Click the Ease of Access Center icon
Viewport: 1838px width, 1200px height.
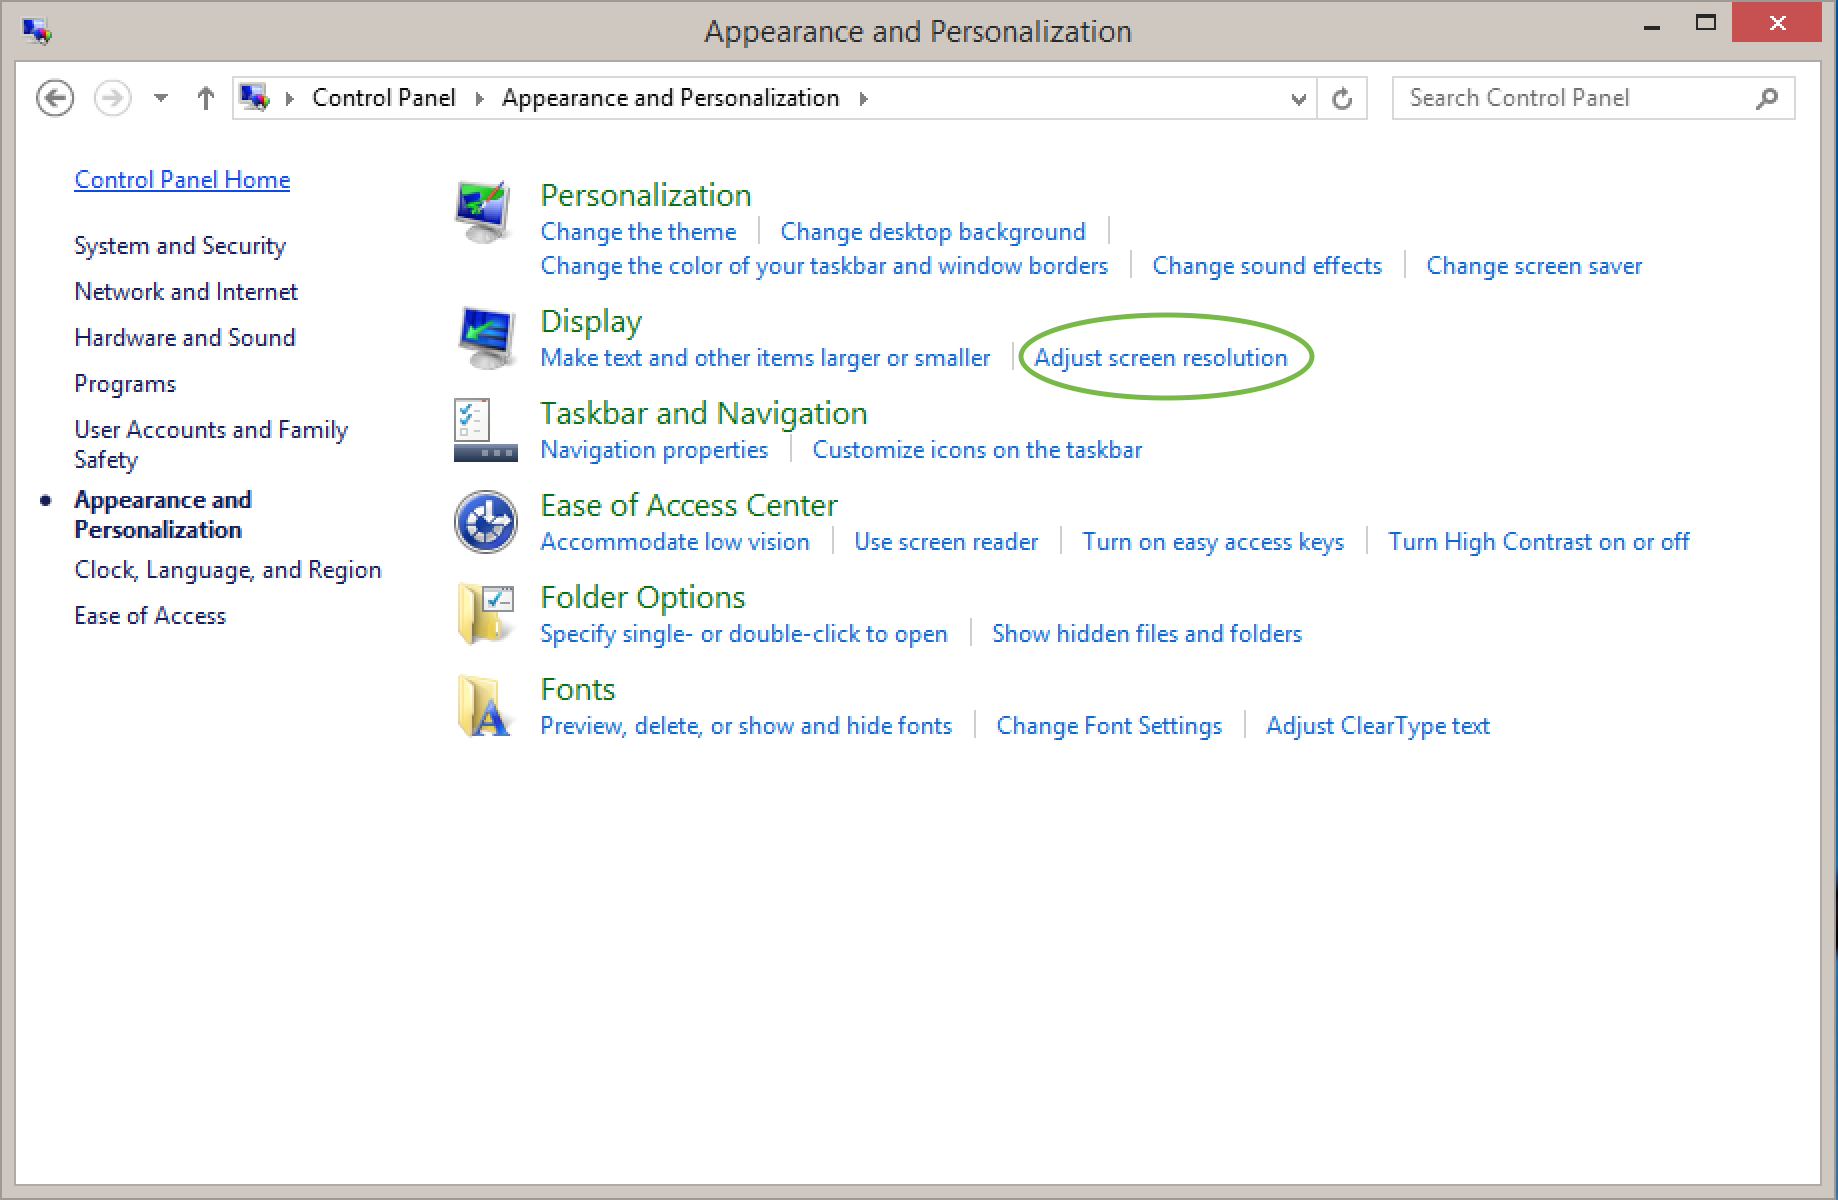486,522
